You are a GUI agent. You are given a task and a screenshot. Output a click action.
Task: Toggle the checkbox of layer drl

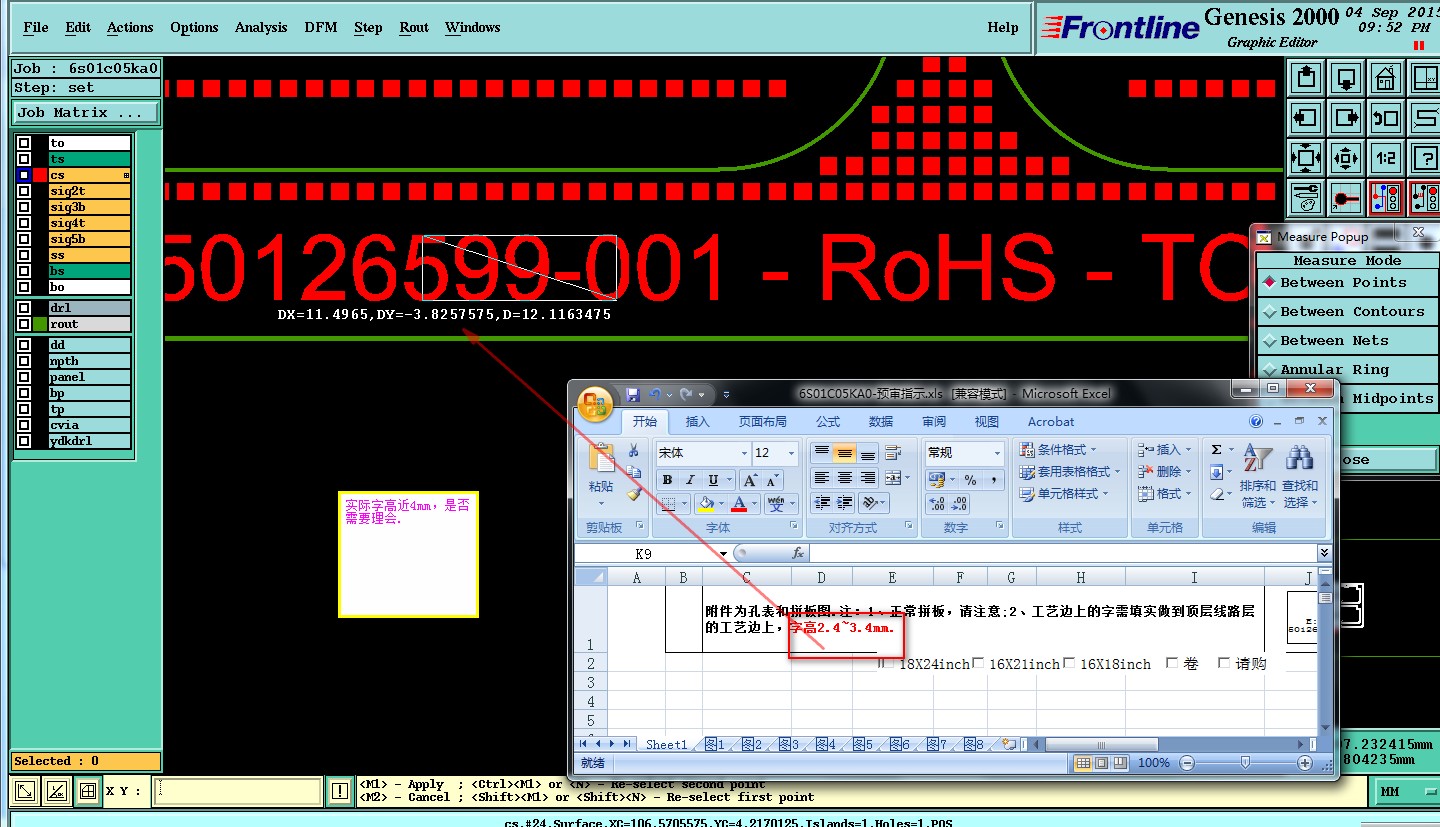24,308
